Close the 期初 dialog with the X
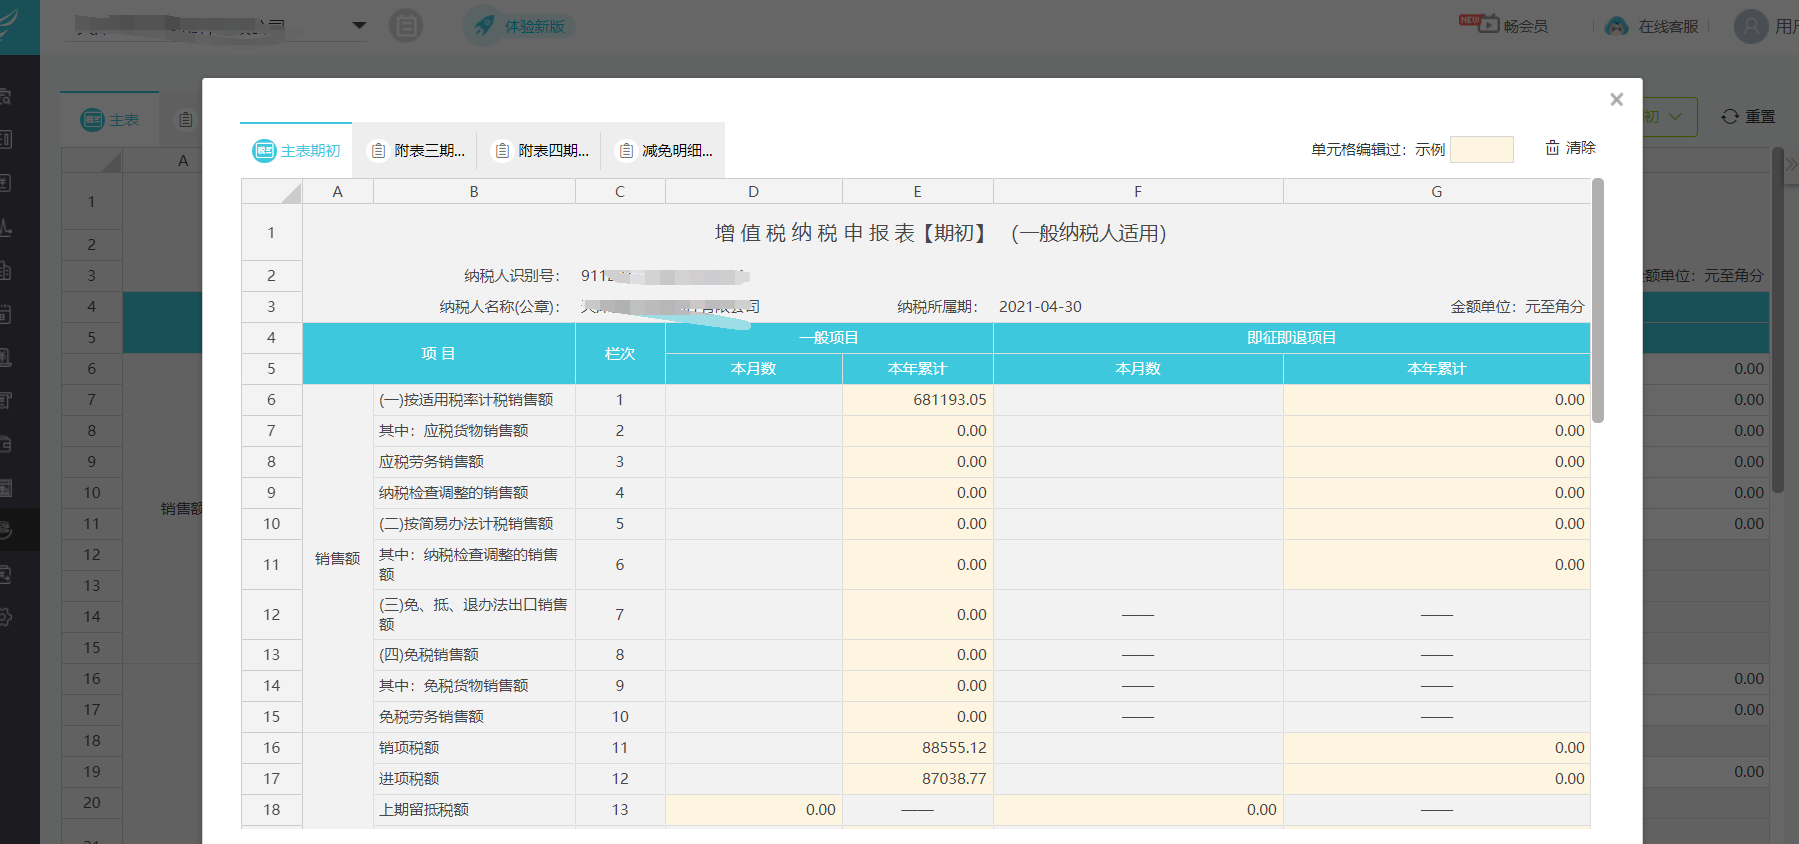 click(x=1616, y=99)
